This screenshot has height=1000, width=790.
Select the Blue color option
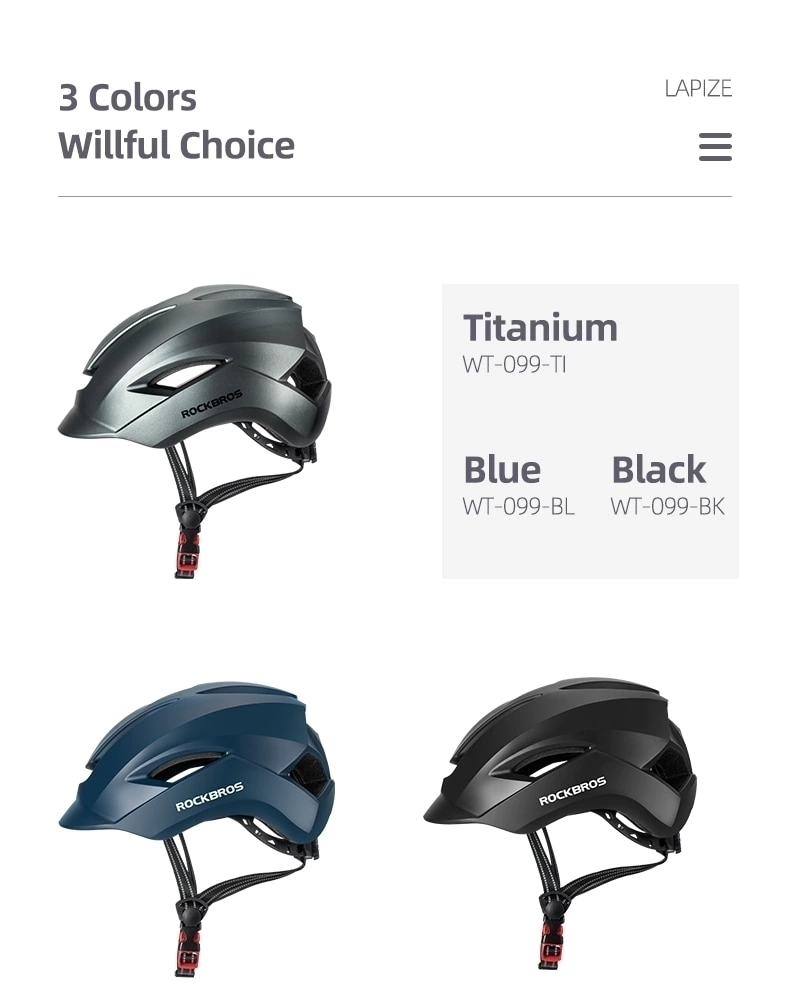[x=502, y=470]
